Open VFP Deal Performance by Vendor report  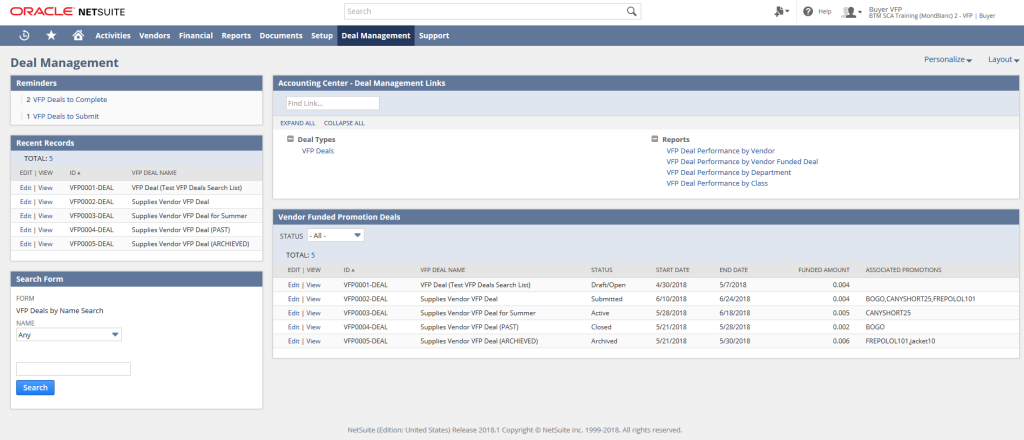(720, 151)
